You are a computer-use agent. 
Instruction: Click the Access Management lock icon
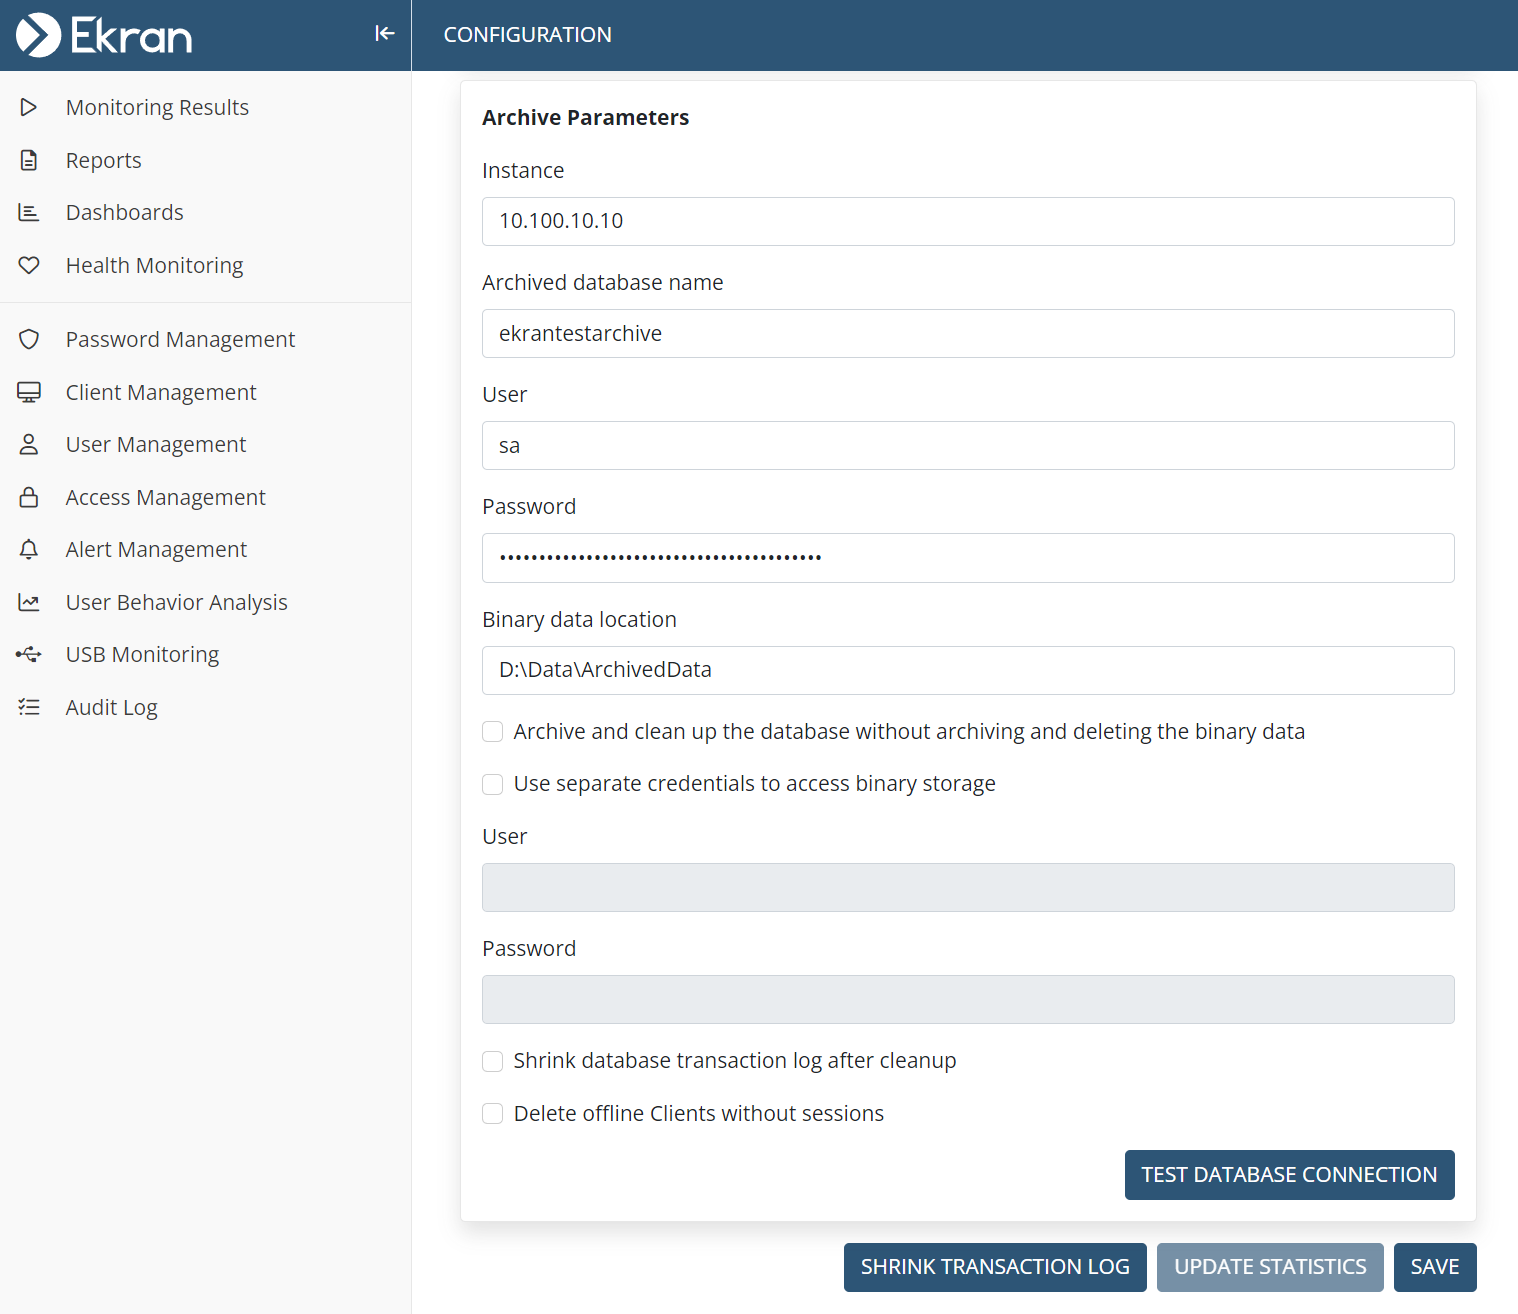click(29, 497)
